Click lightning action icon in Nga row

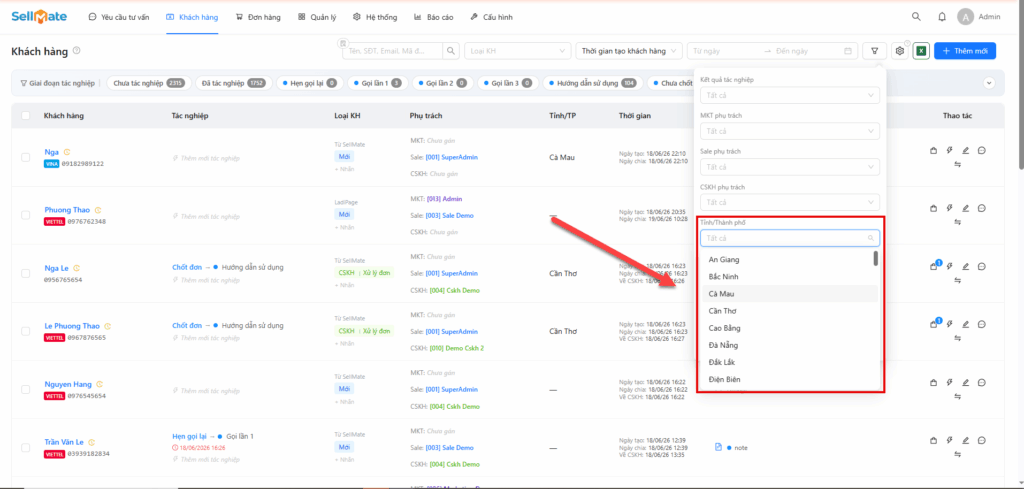pyautogui.click(x=950, y=150)
